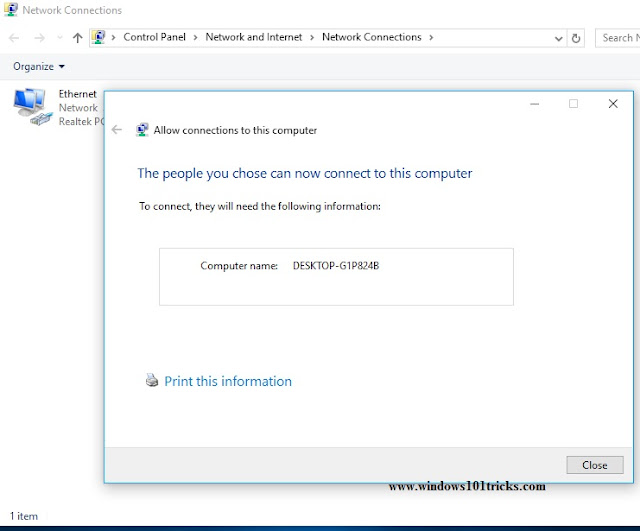Image resolution: width=640 pixels, height=531 pixels.
Task: Minimize the Allow connections dialog
Action: point(534,104)
